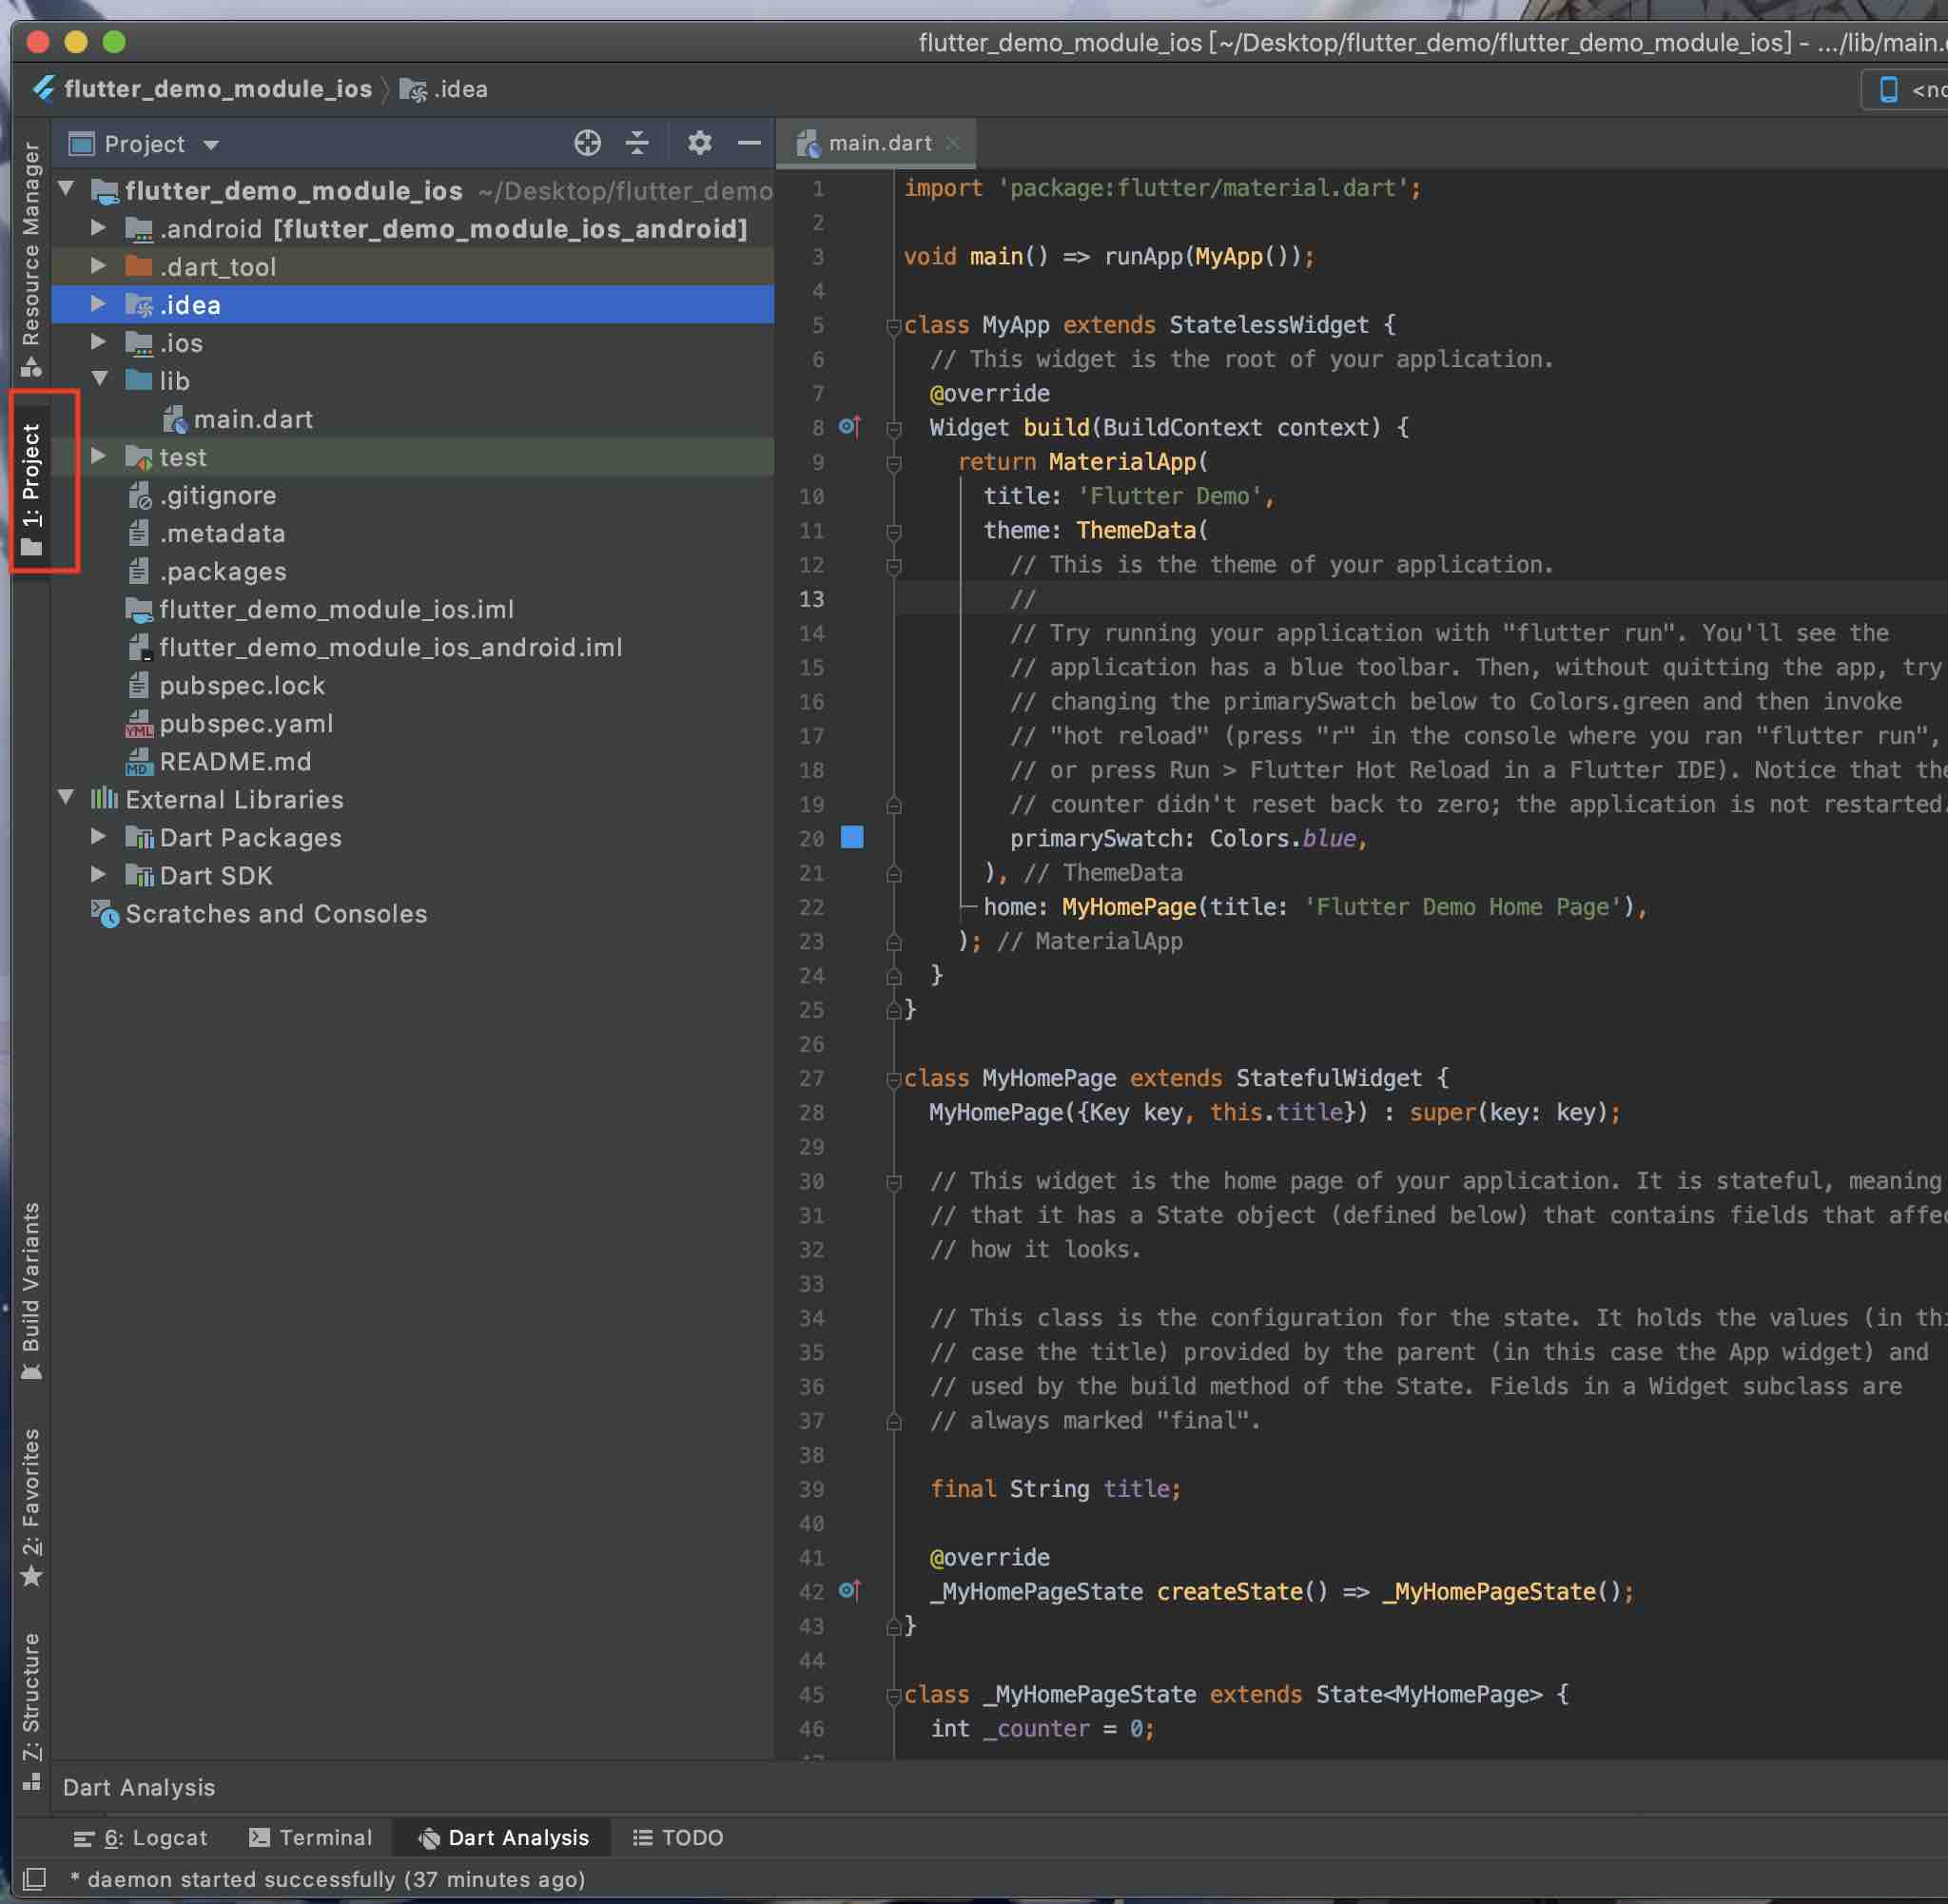Switch to the TODO tab
The height and width of the screenshot is (1904, 1948).
click(x=678, y=1837)
